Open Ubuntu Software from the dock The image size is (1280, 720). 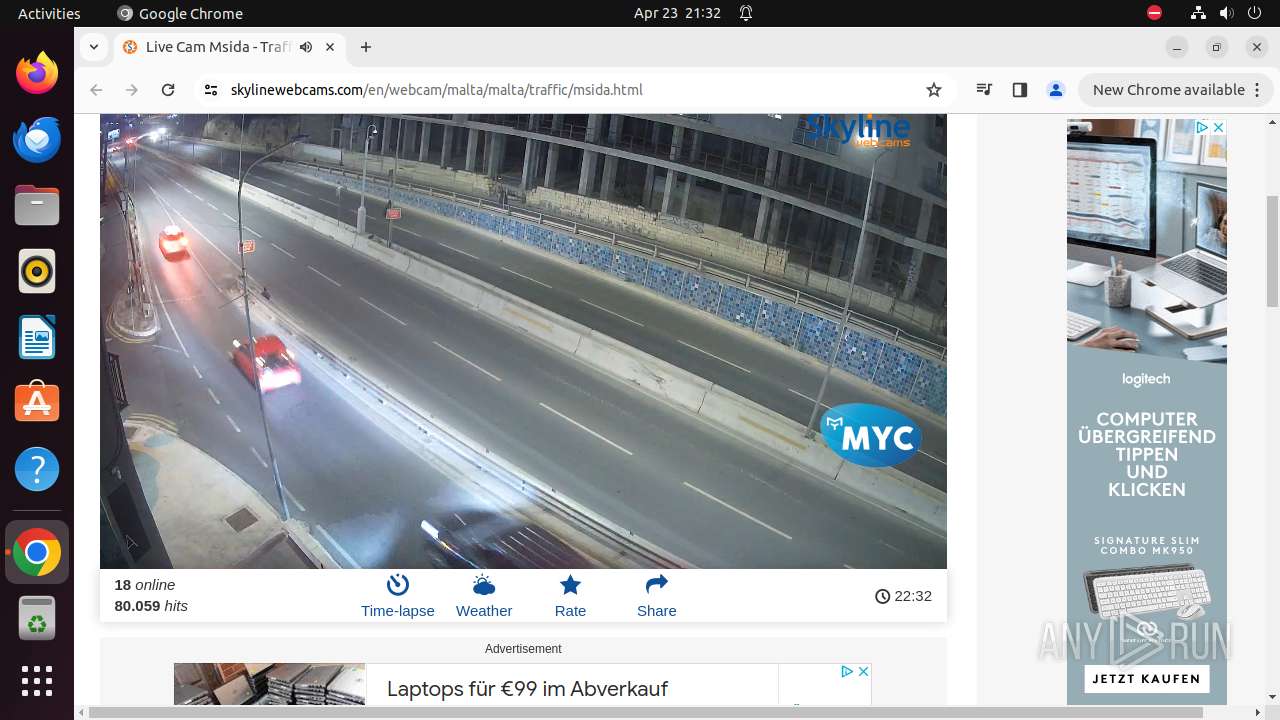coord(37,403)
